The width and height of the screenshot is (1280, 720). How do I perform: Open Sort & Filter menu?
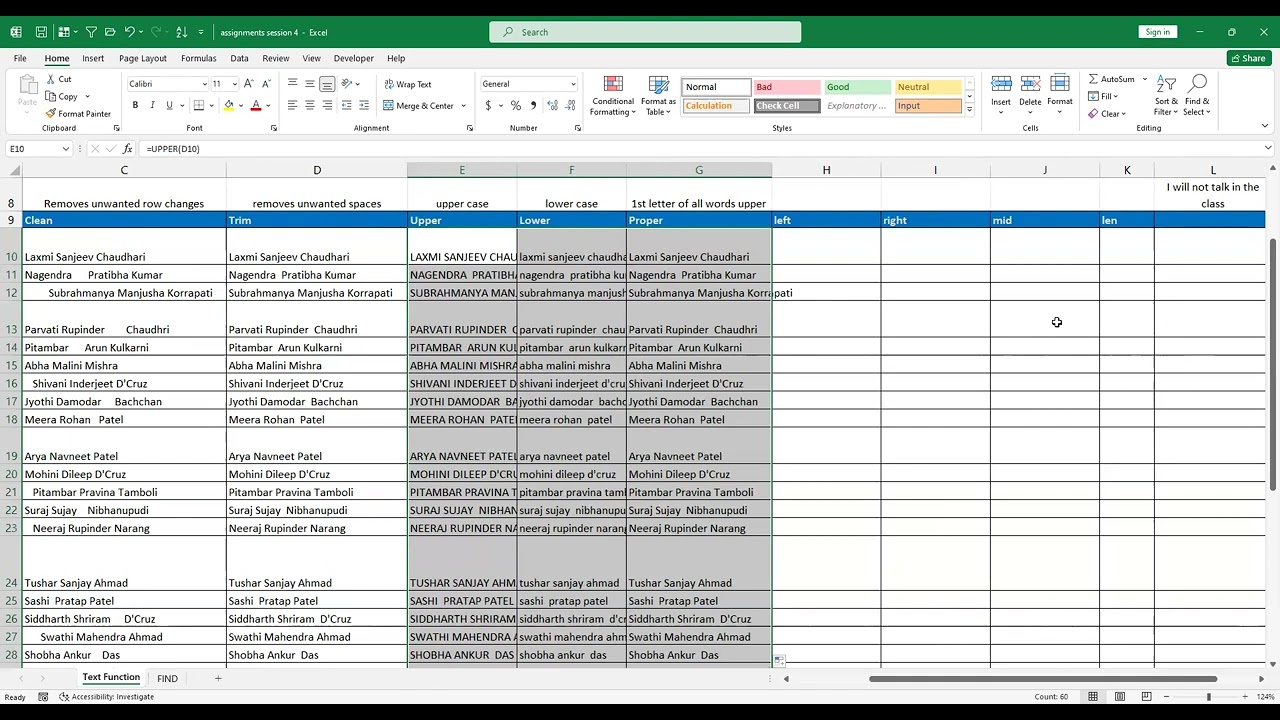point(1166,96)
